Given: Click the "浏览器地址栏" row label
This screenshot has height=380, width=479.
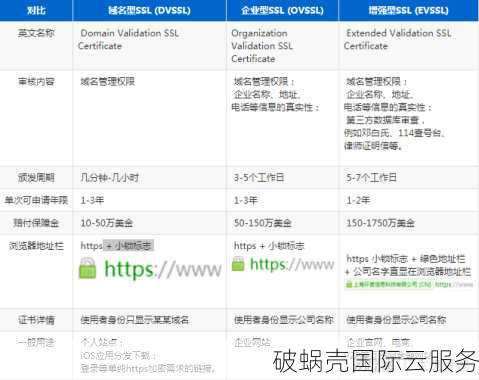Looking at the screenshot, I should [36, 246].
